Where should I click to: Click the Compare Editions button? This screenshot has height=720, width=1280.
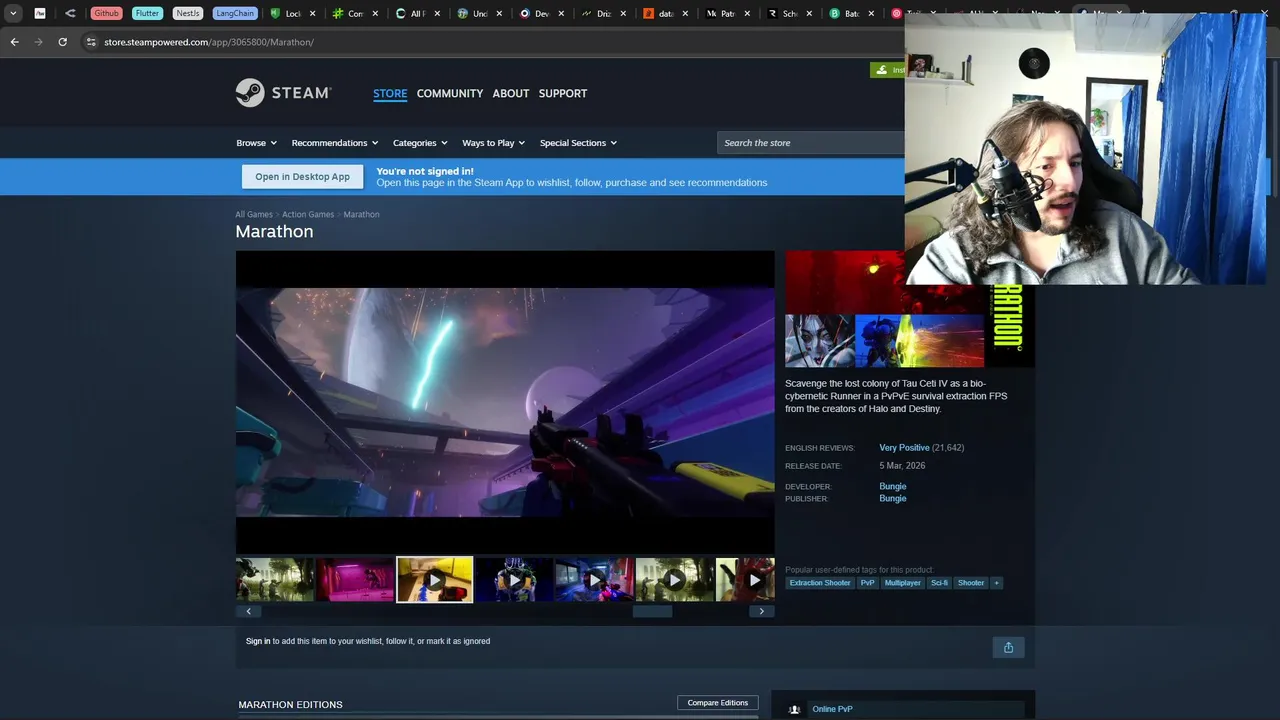tap(718, 703)
